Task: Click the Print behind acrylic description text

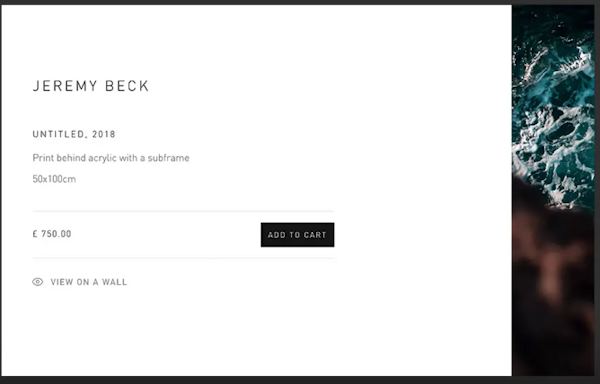Action: 111,158
